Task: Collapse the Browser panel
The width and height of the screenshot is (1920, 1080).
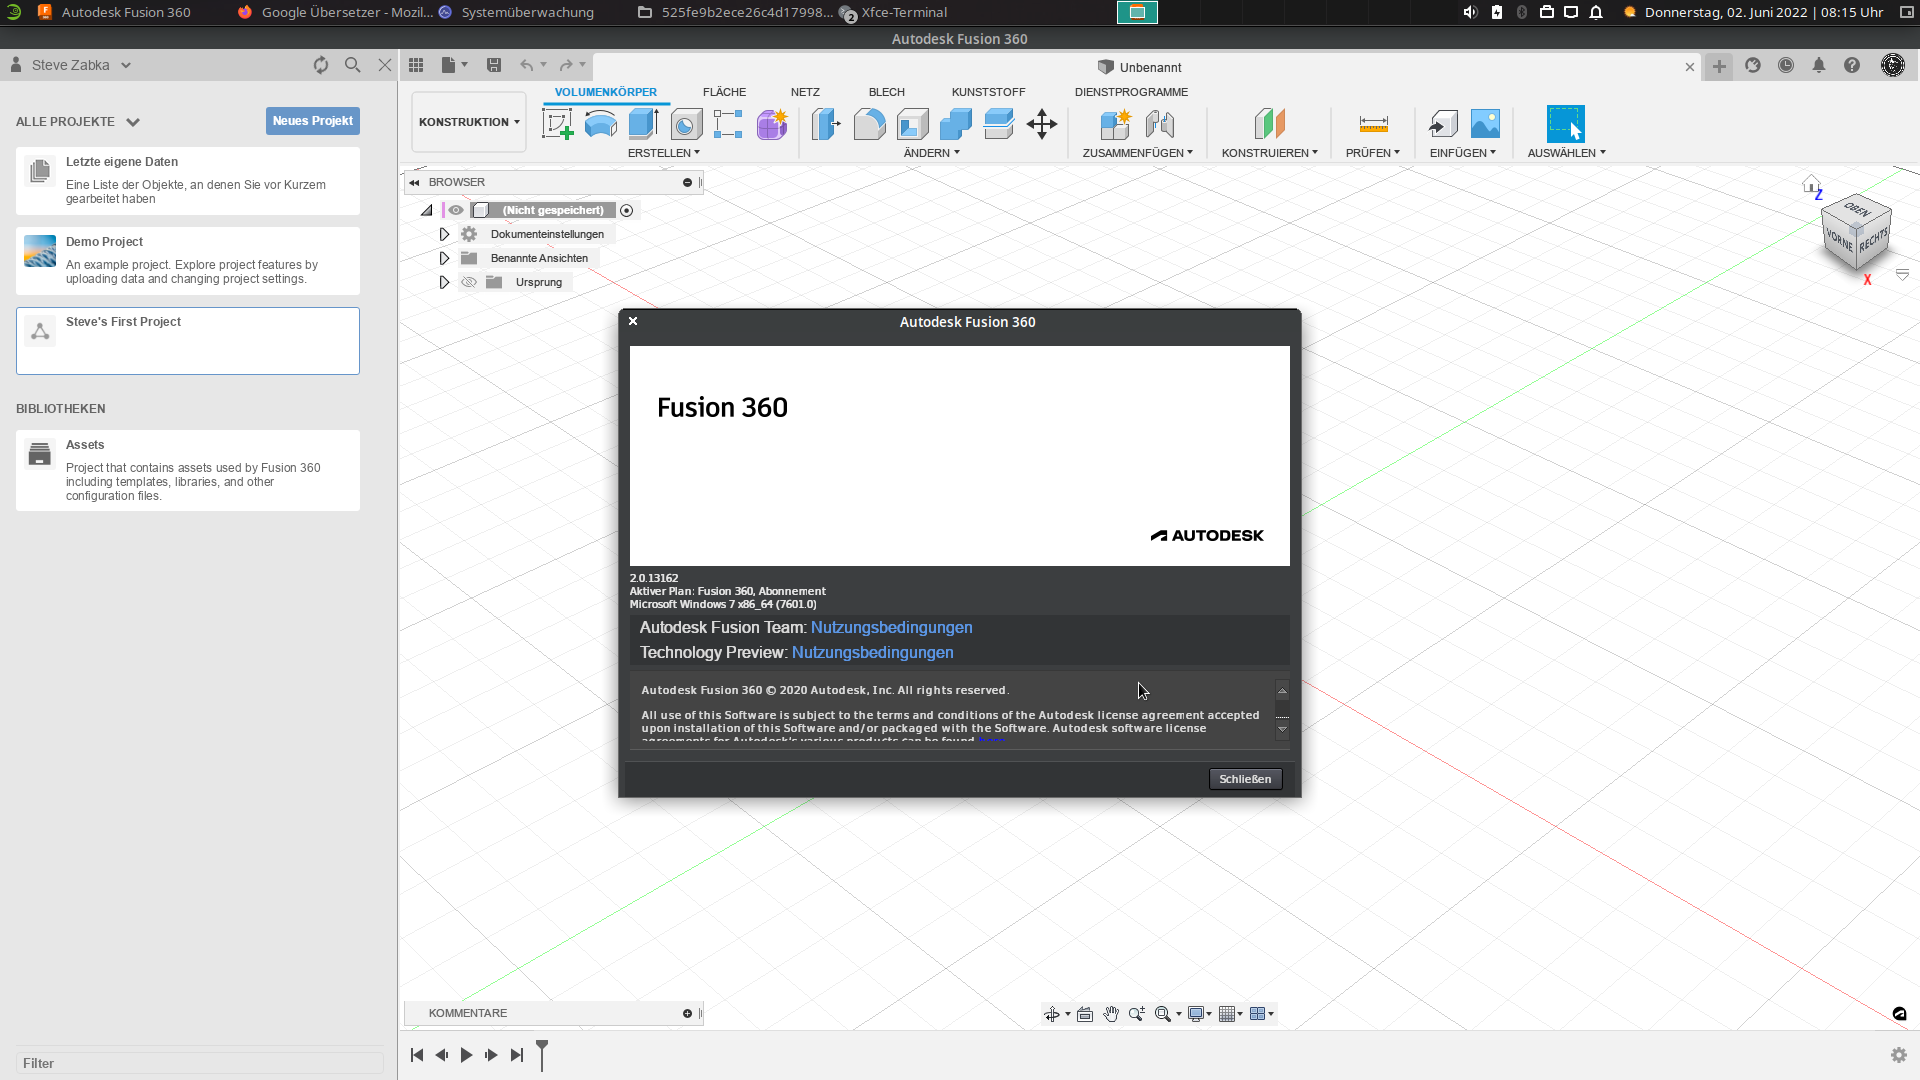Action: pos(414,182)
